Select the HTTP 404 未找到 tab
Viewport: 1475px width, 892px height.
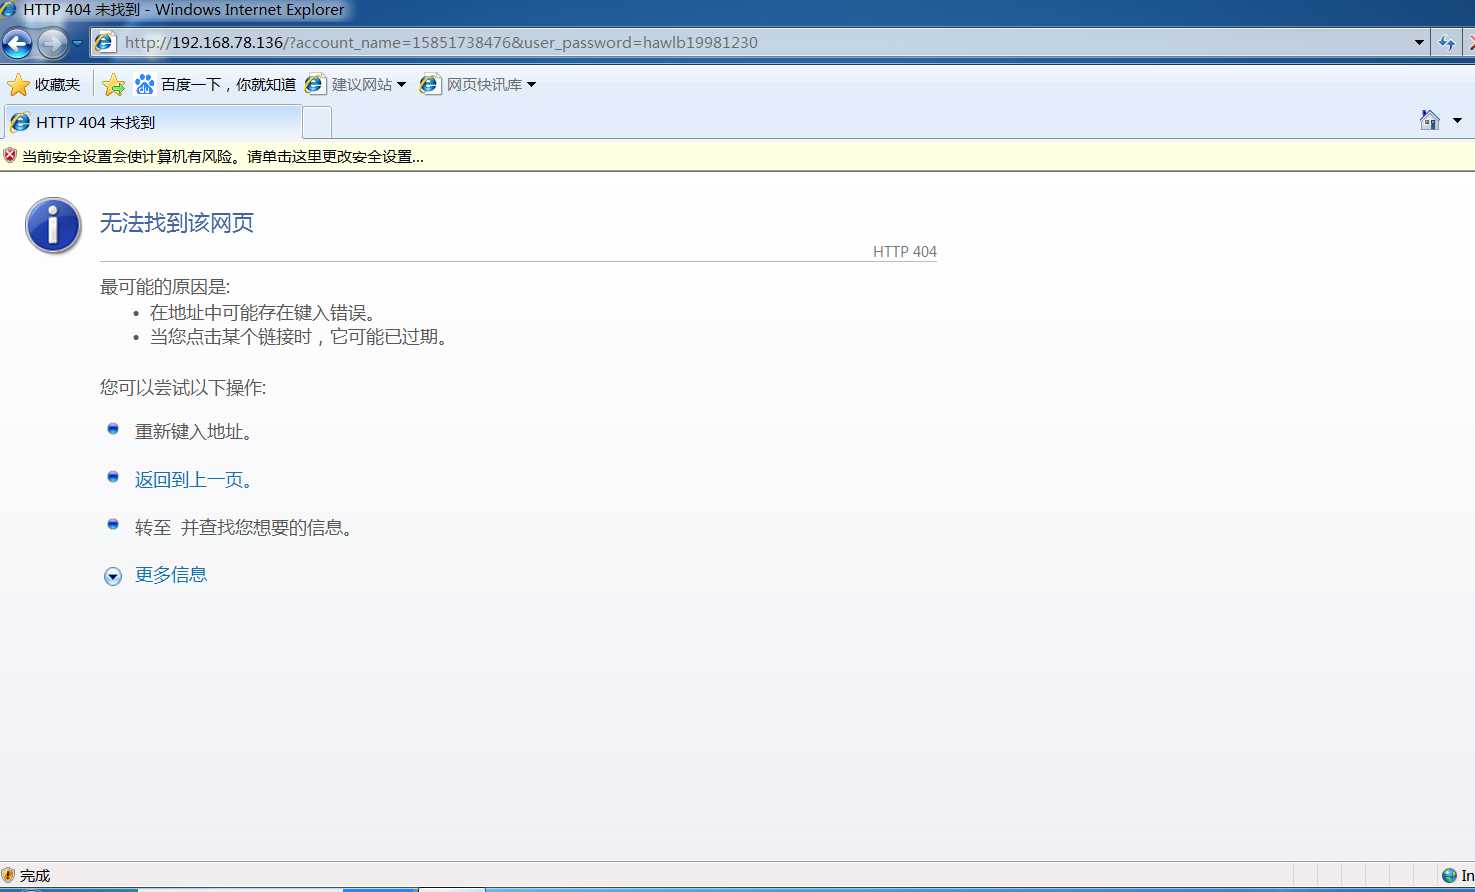tap(152, 122)
